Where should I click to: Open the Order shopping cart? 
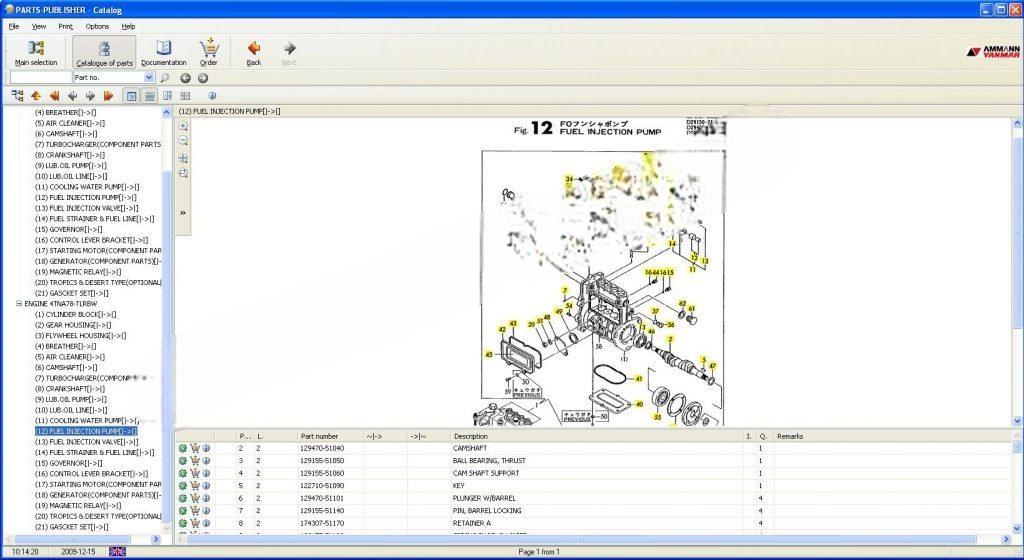click(x=208, y=52)
